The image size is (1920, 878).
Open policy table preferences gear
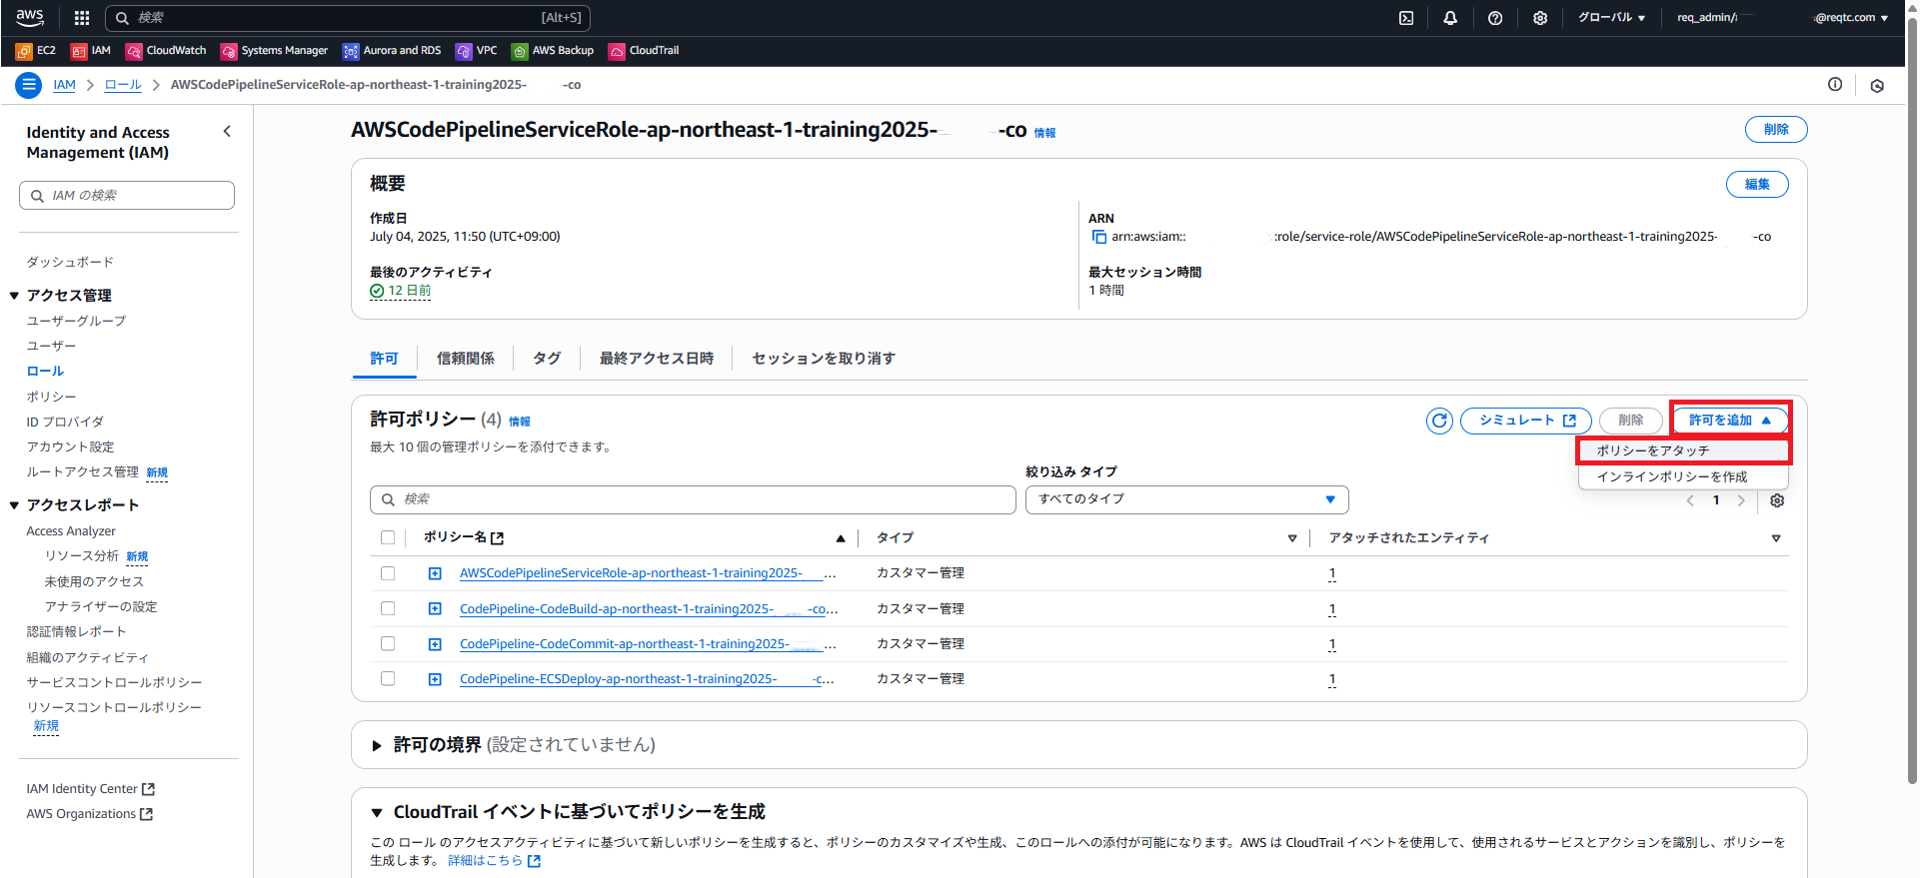[1777, 501]
